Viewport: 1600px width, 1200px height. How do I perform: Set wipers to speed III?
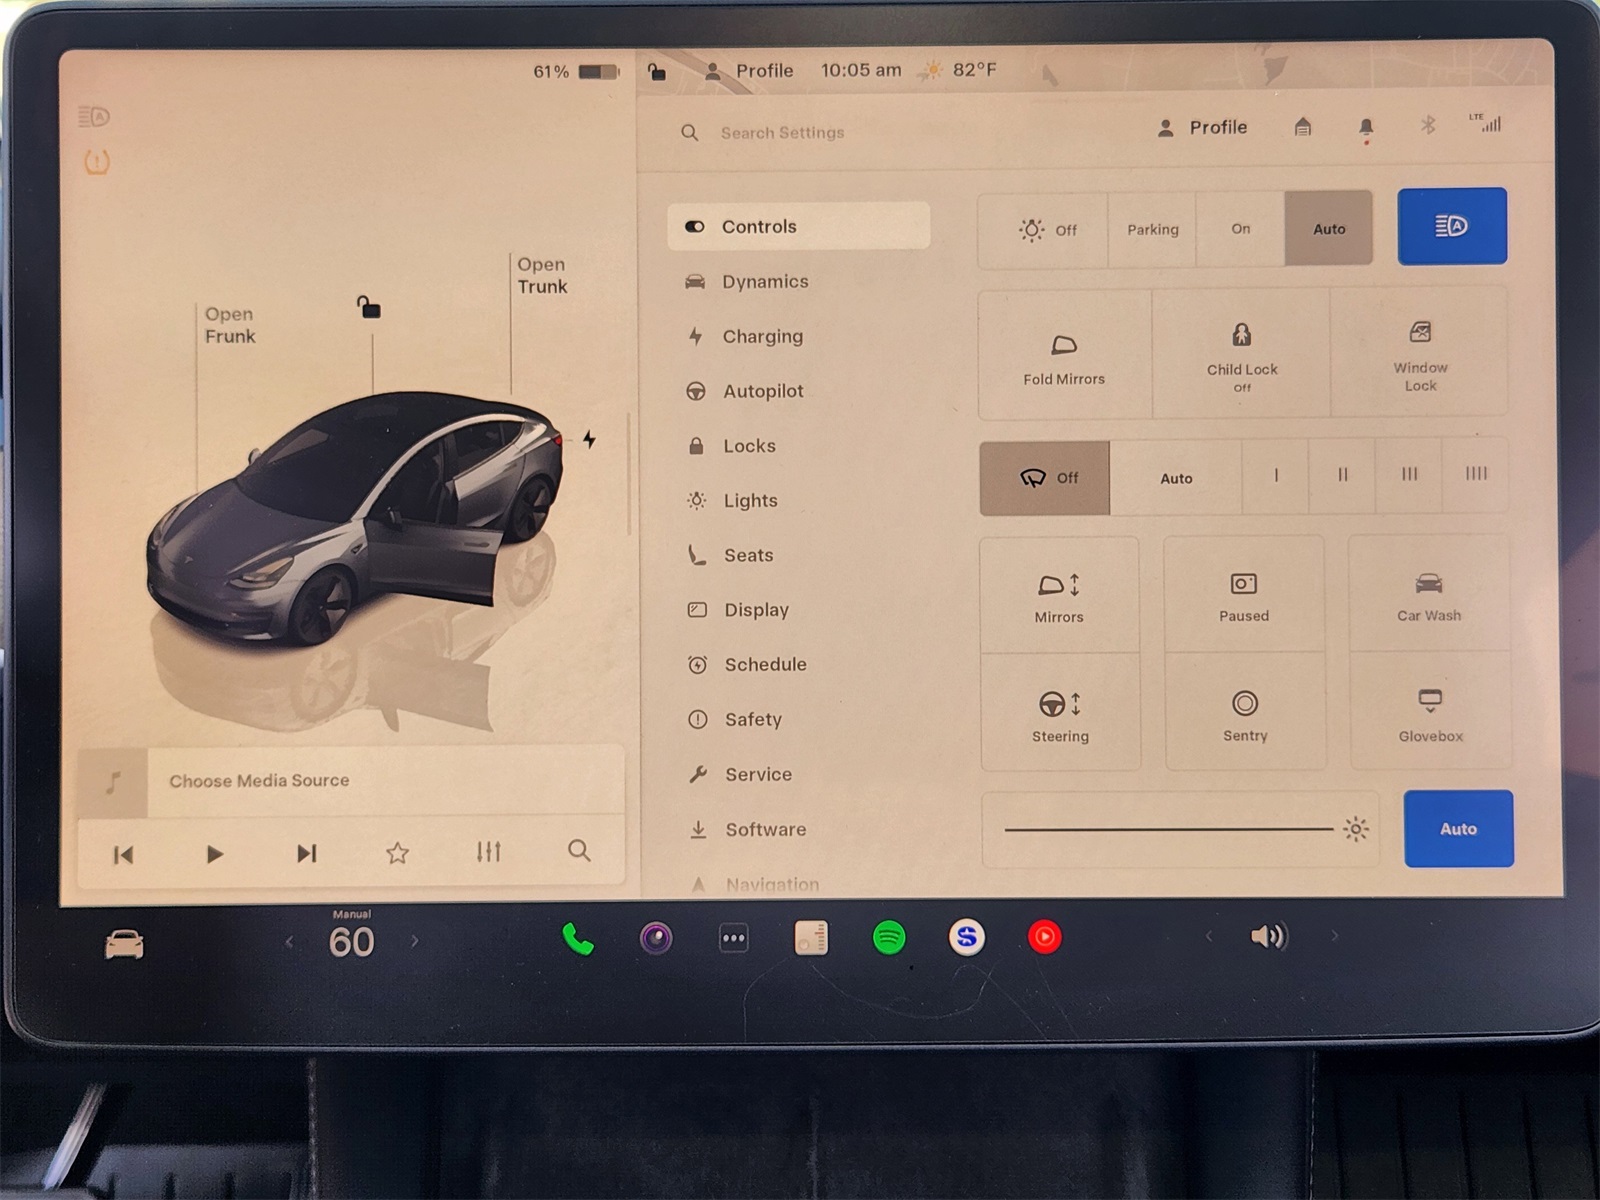click(1409, 474)
